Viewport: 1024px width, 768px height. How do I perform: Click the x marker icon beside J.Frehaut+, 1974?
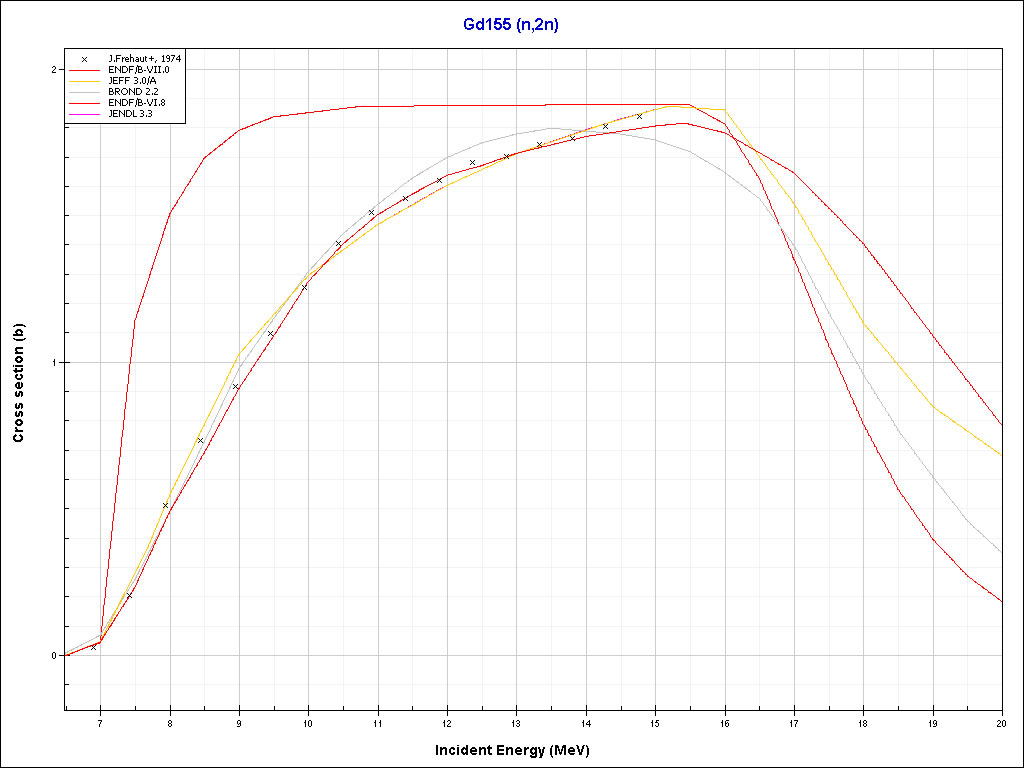85,60
